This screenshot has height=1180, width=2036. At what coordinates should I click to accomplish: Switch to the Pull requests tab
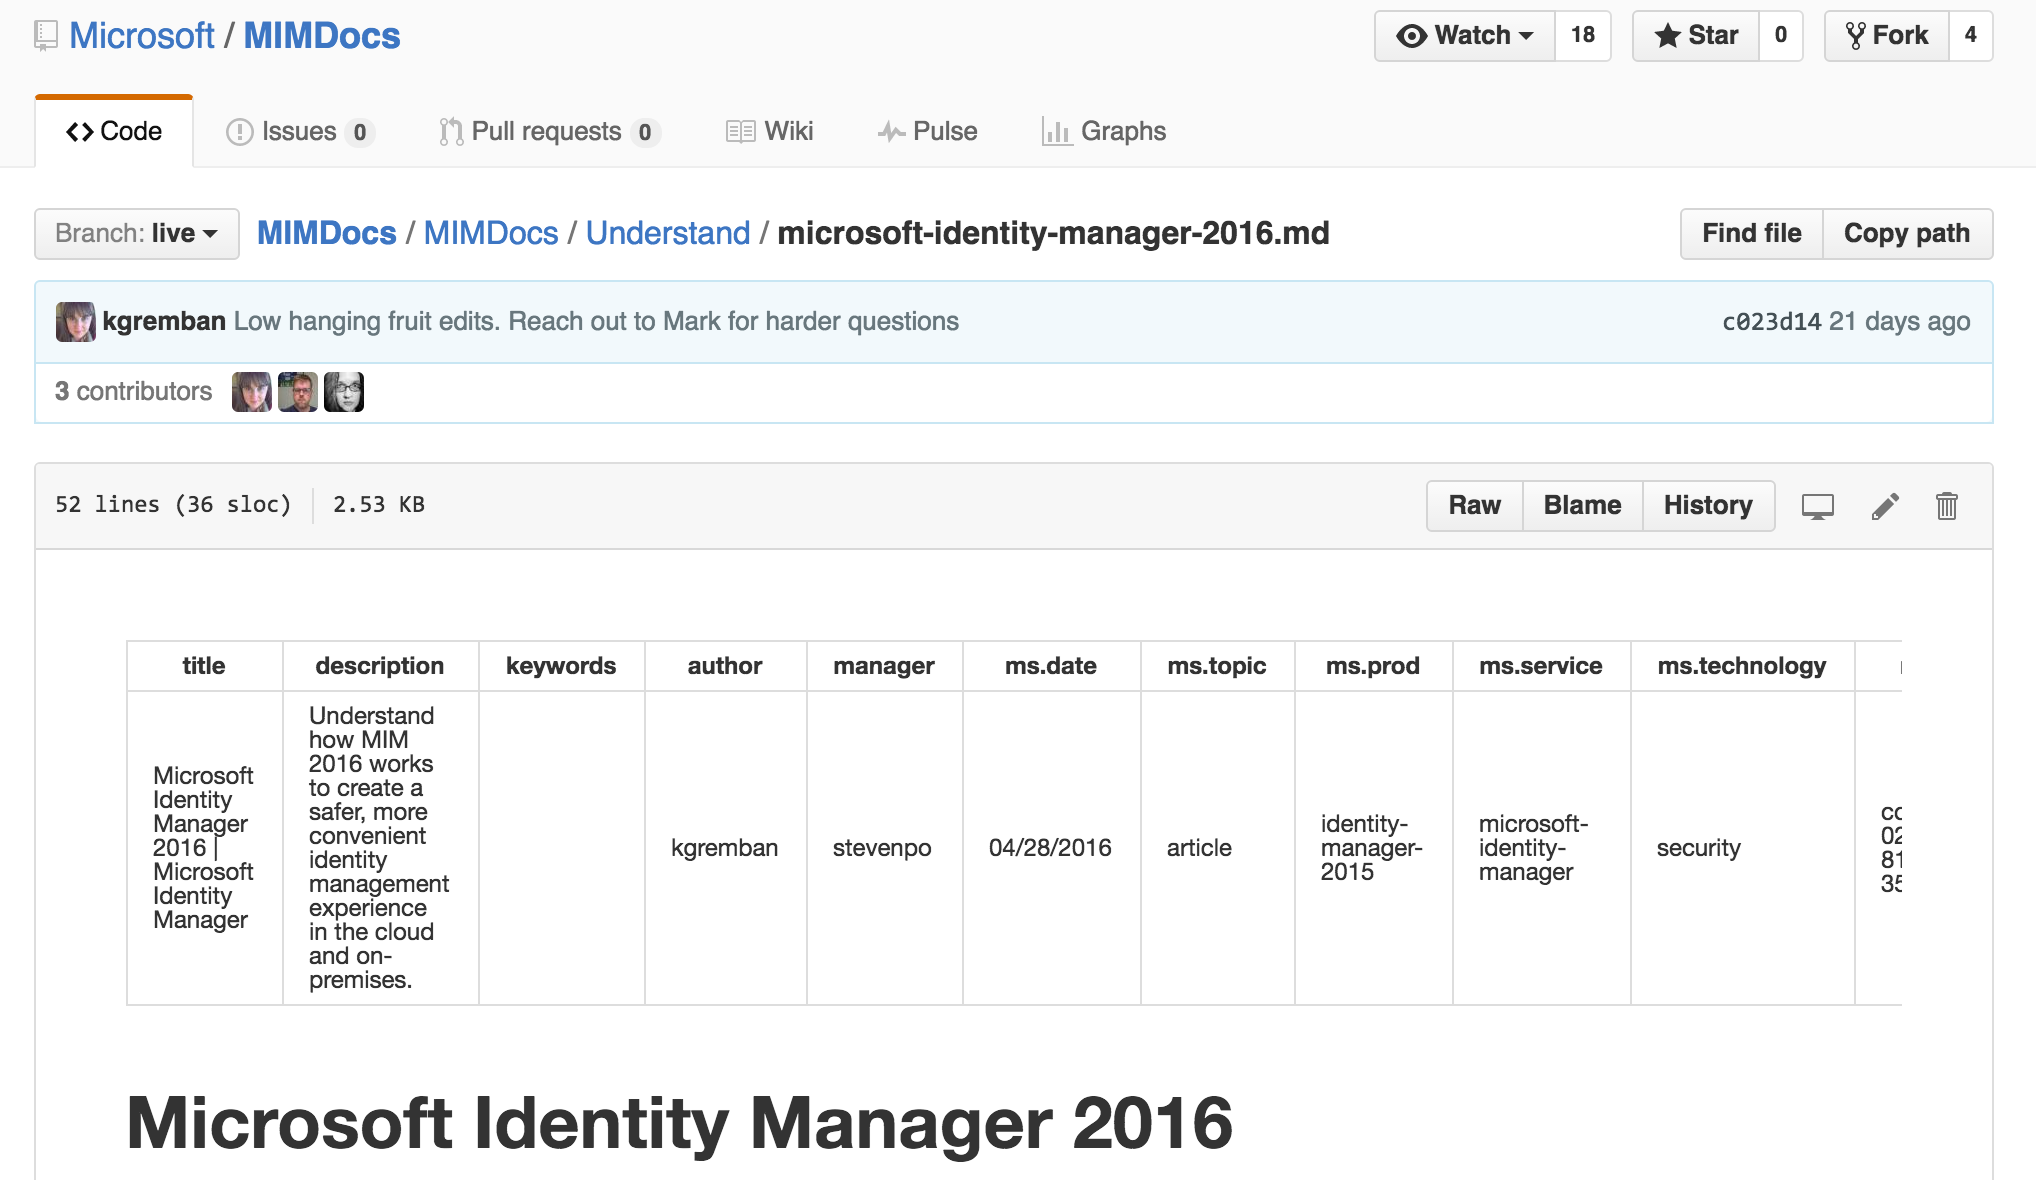pos(548,132)
